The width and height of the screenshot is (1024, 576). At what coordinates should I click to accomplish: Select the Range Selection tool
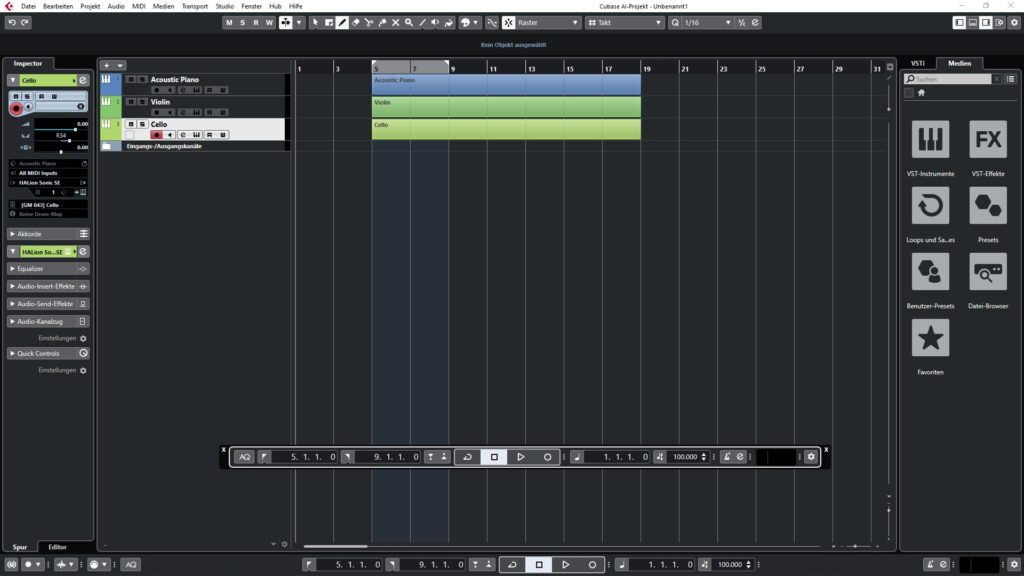[x=329, y=23]
